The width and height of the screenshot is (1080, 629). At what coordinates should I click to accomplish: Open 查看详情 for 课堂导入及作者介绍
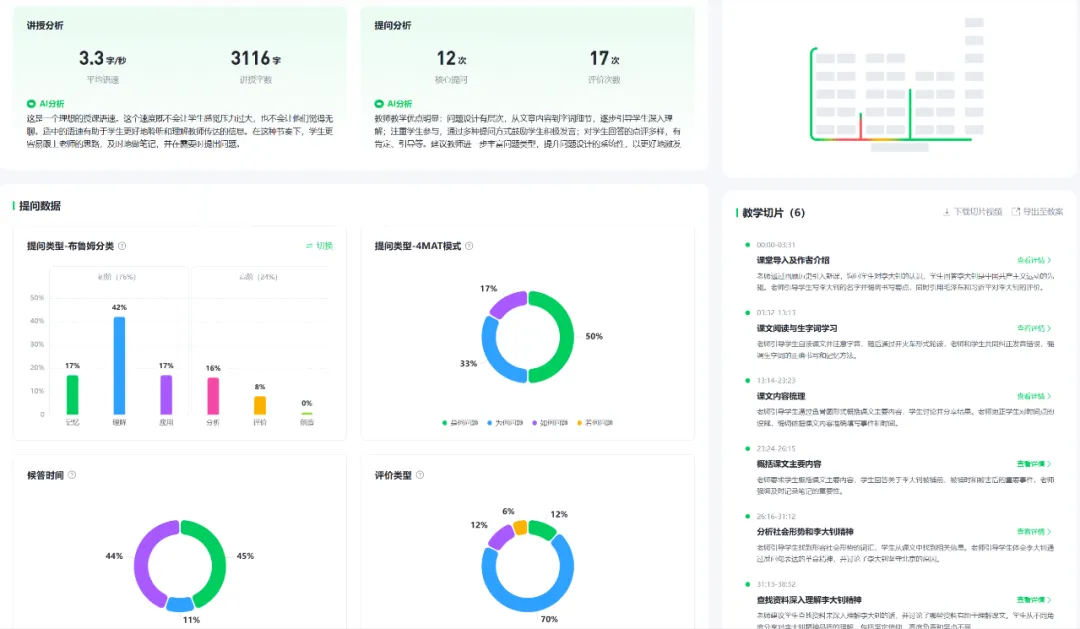pyautogui.click(x=1033, y=260)
